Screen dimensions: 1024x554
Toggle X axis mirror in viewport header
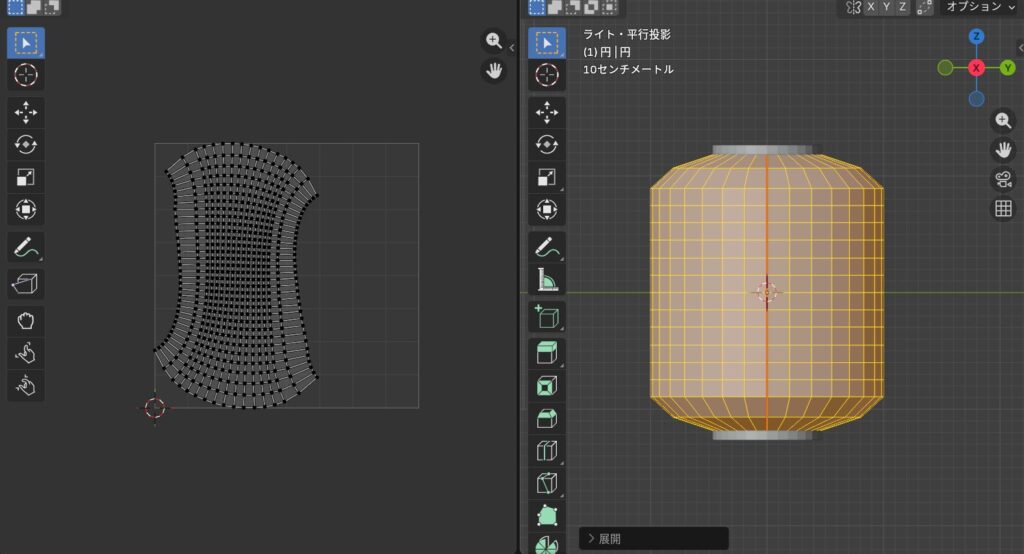(x=871, y=7)
